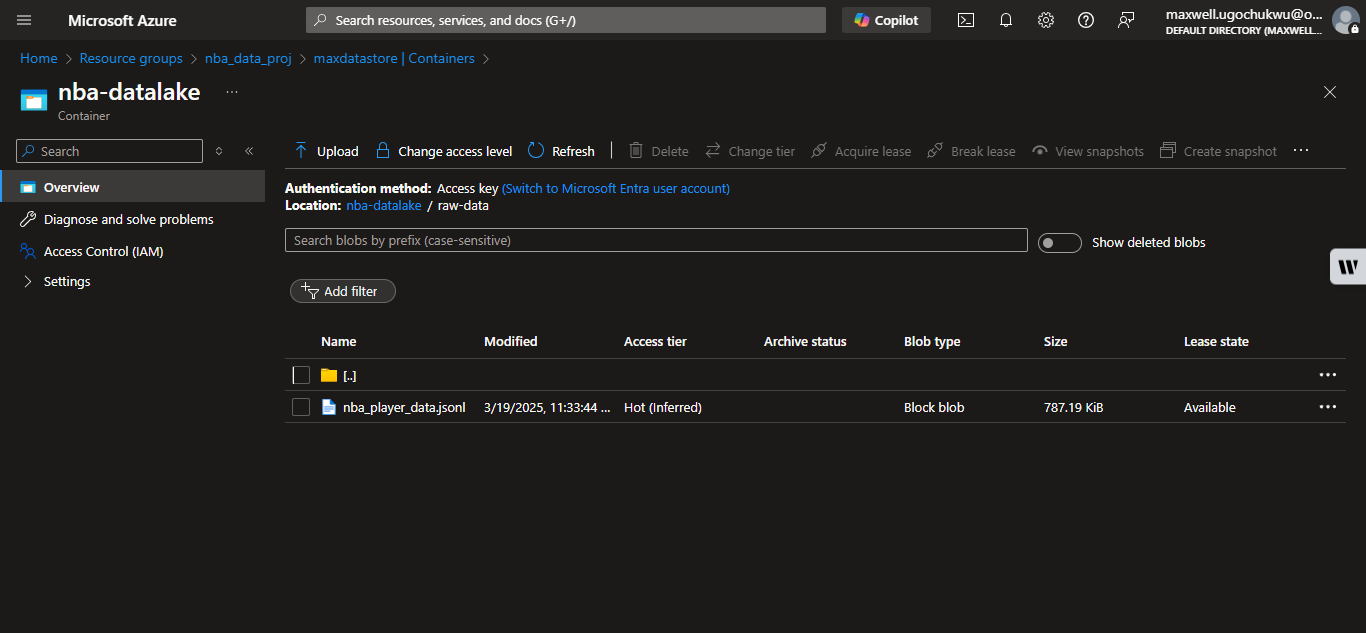Viewport: 1366px width, 633px height.
Task: Open the toolbar overflow ellipsis menu
Action: [1301, 151]
